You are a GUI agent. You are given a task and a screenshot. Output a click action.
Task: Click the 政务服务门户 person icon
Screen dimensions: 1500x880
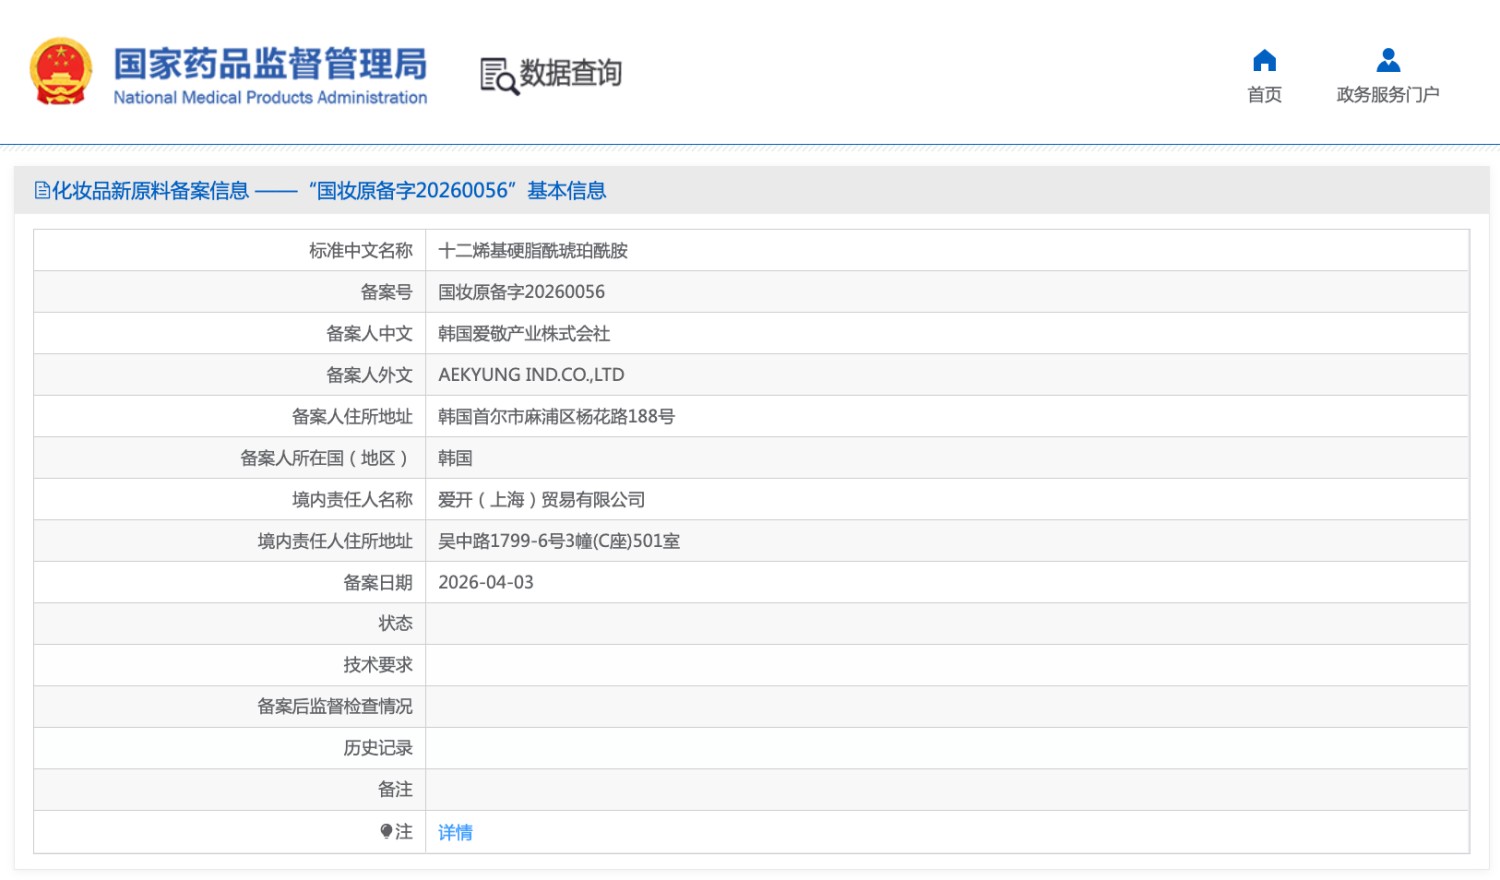[x=1388, y=61]
